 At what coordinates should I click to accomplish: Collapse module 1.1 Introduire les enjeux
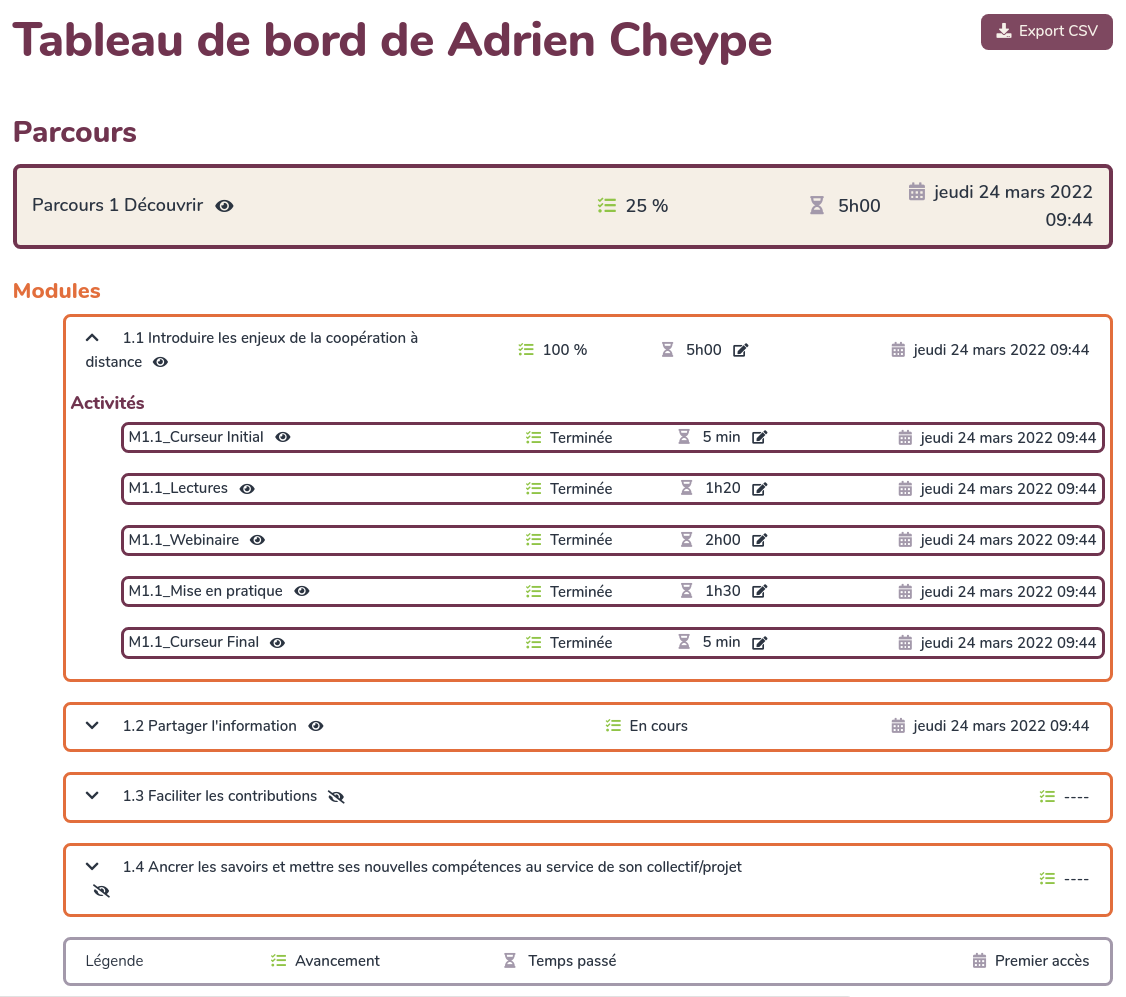click(92, 338)
